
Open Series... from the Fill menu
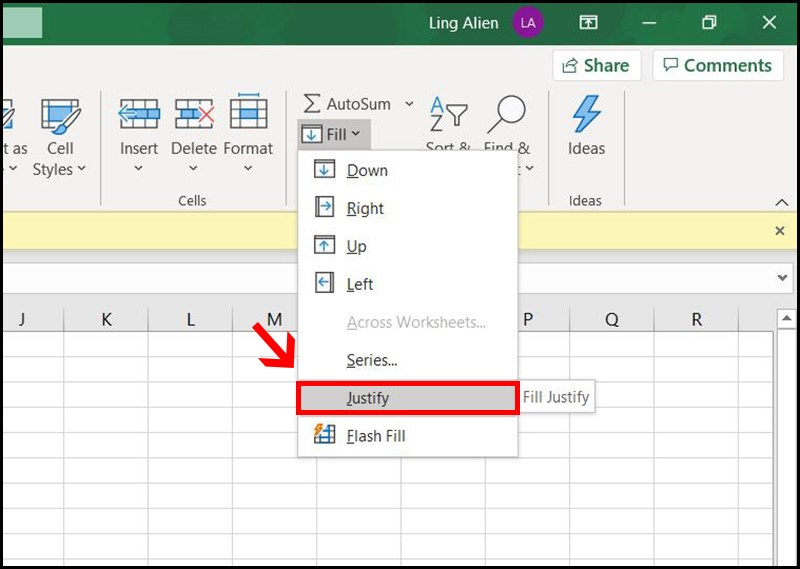[x=408, y=360]
